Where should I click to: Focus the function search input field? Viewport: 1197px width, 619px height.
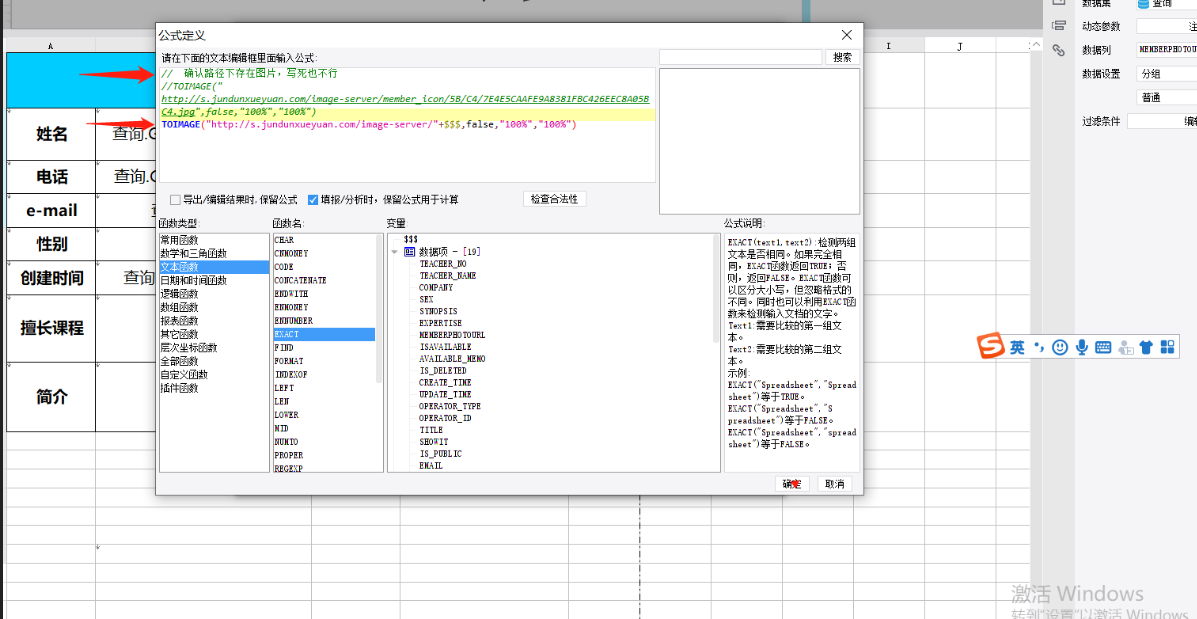point(740,57)
